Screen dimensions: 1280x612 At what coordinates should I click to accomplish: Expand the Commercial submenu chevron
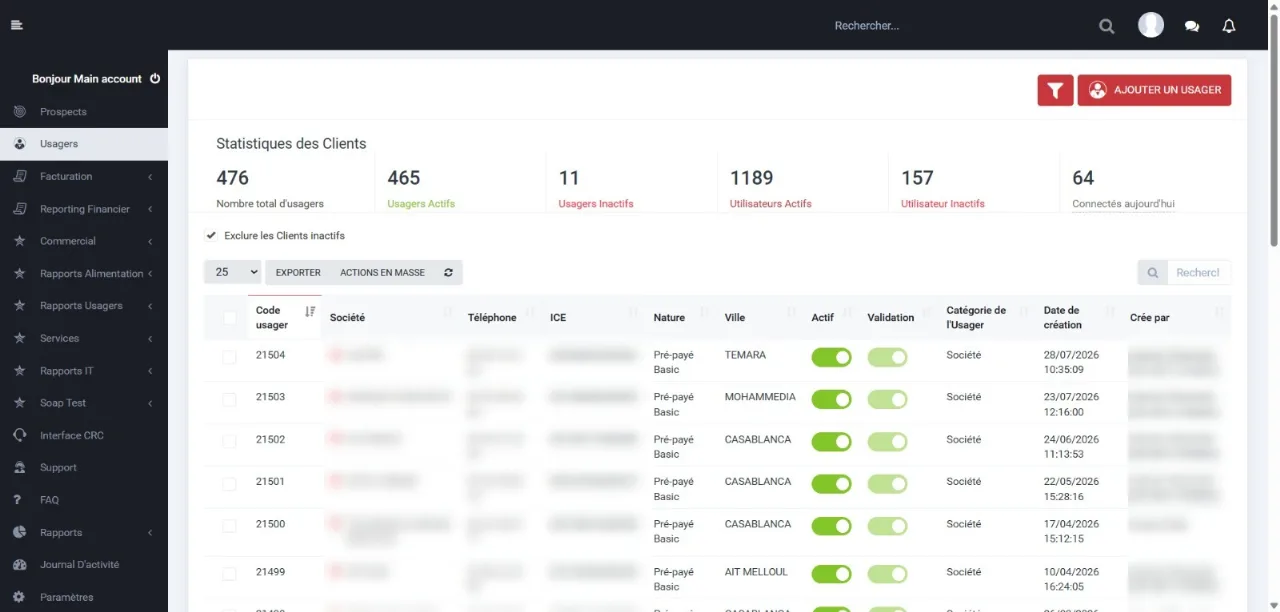(150, 241)
